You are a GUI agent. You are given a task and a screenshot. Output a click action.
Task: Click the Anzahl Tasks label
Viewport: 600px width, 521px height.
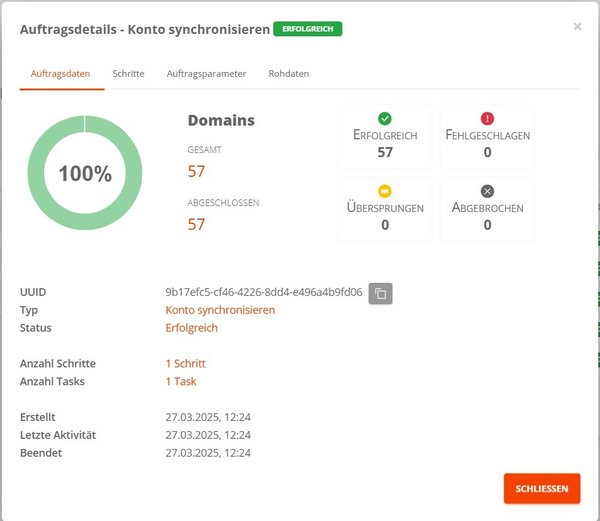[x=52, y=381]
